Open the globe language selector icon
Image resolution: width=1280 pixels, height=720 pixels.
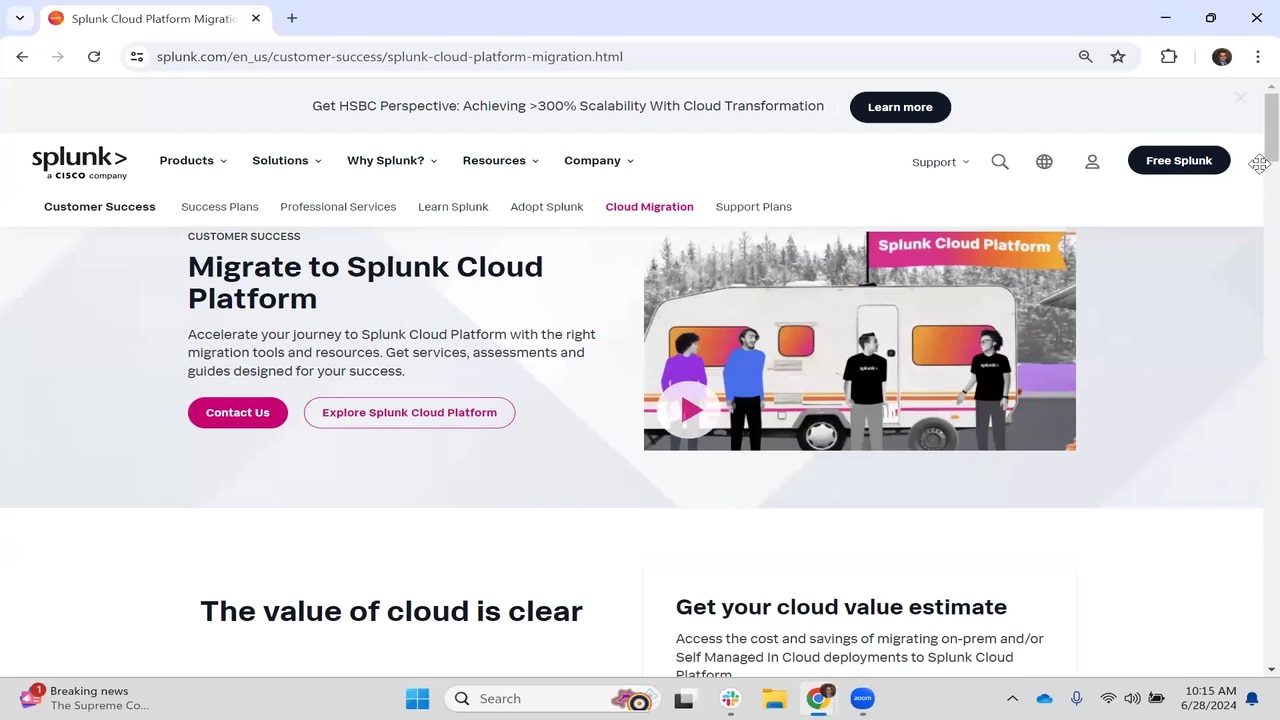click(x=1044, y=161)
